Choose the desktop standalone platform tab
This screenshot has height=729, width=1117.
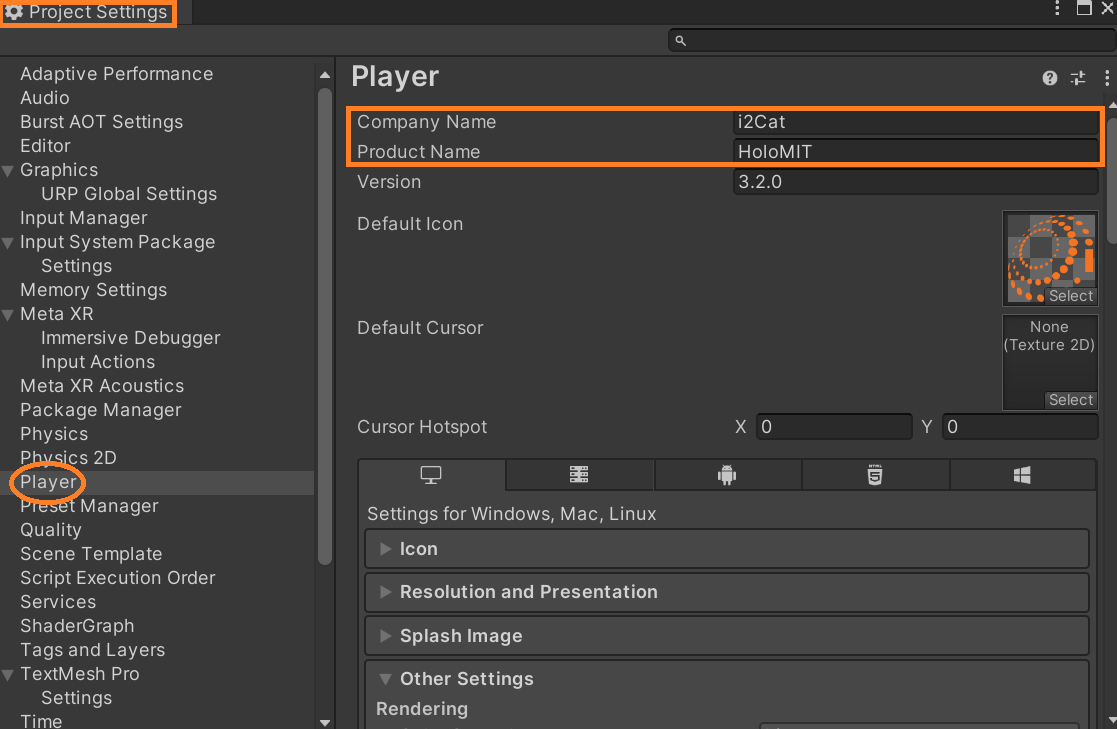431,476
